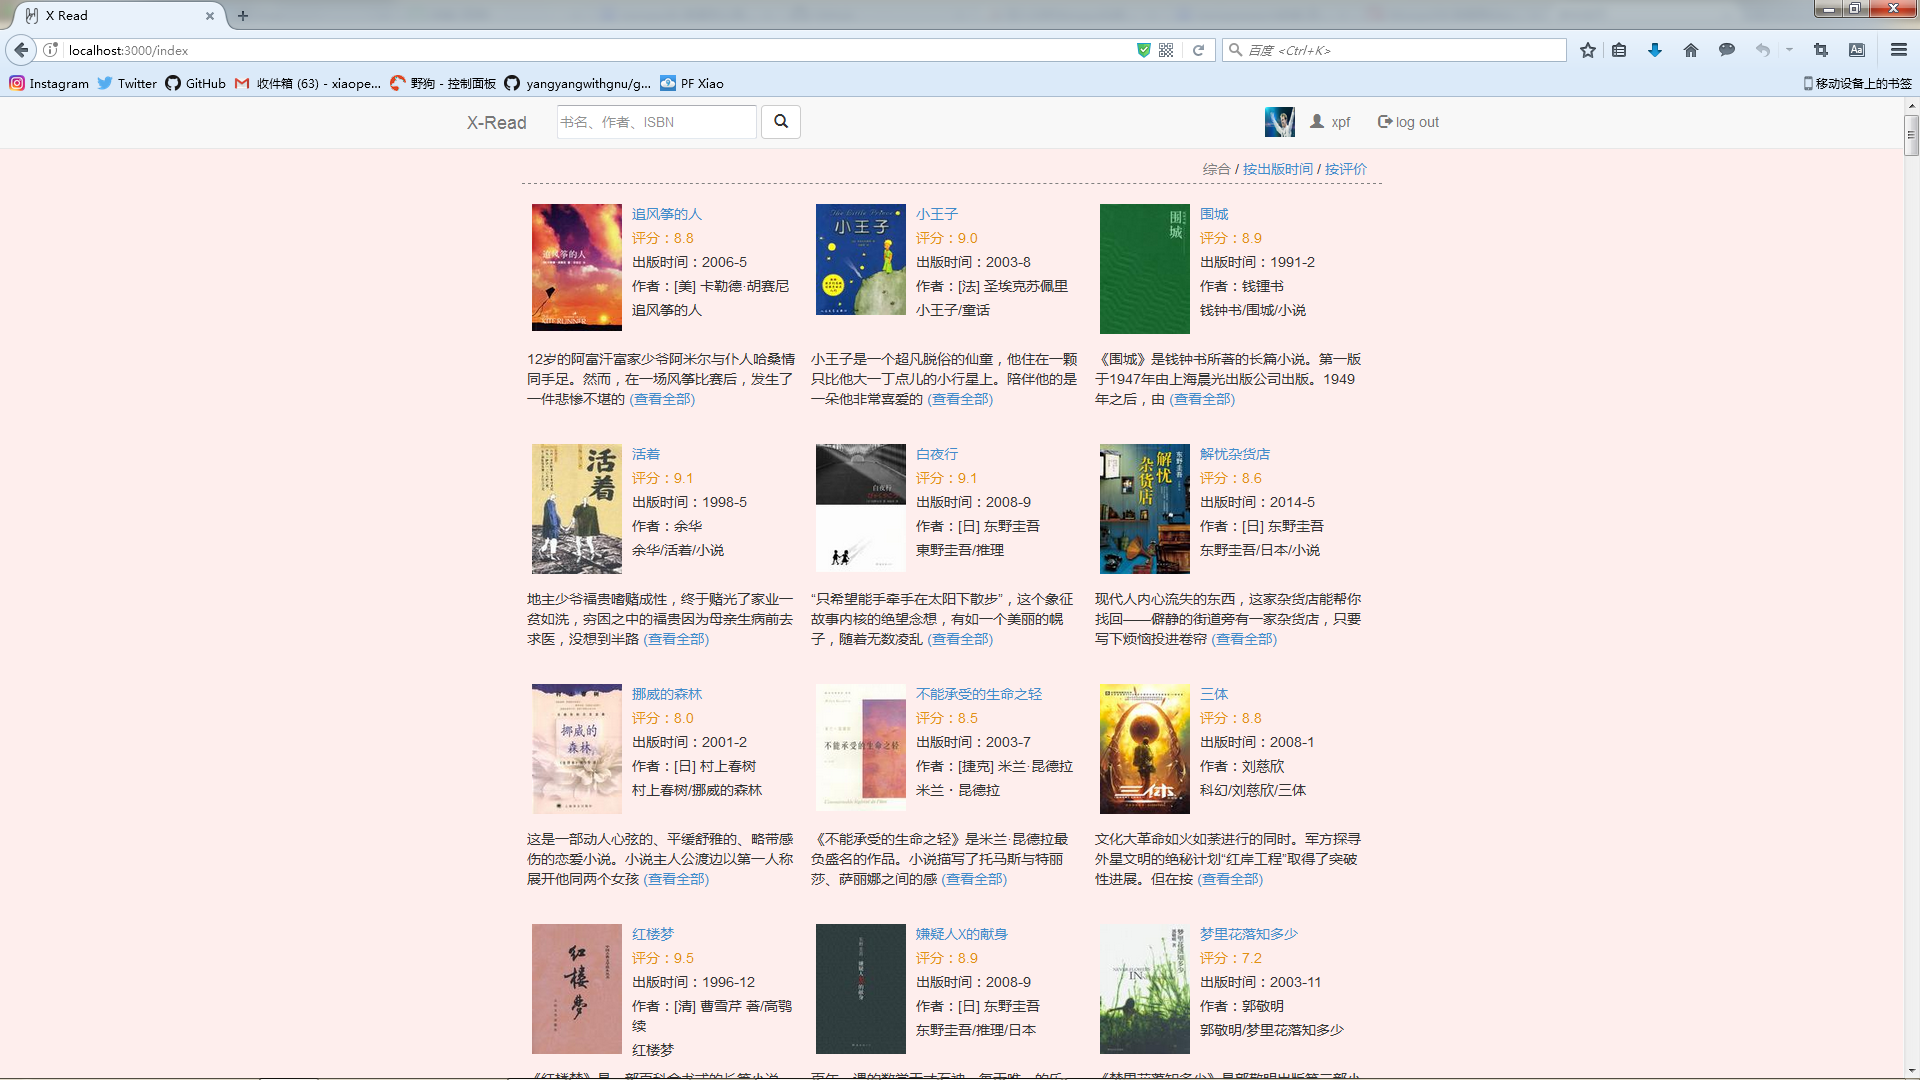Open the browser hamburger menu
This screenshot has height=1080, width=1920.
[x=1899, y=50]
